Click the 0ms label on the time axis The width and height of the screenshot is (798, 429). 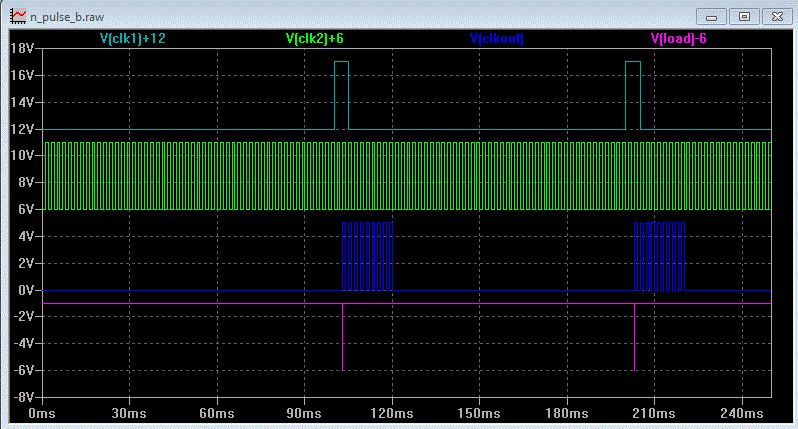point(42,413)
